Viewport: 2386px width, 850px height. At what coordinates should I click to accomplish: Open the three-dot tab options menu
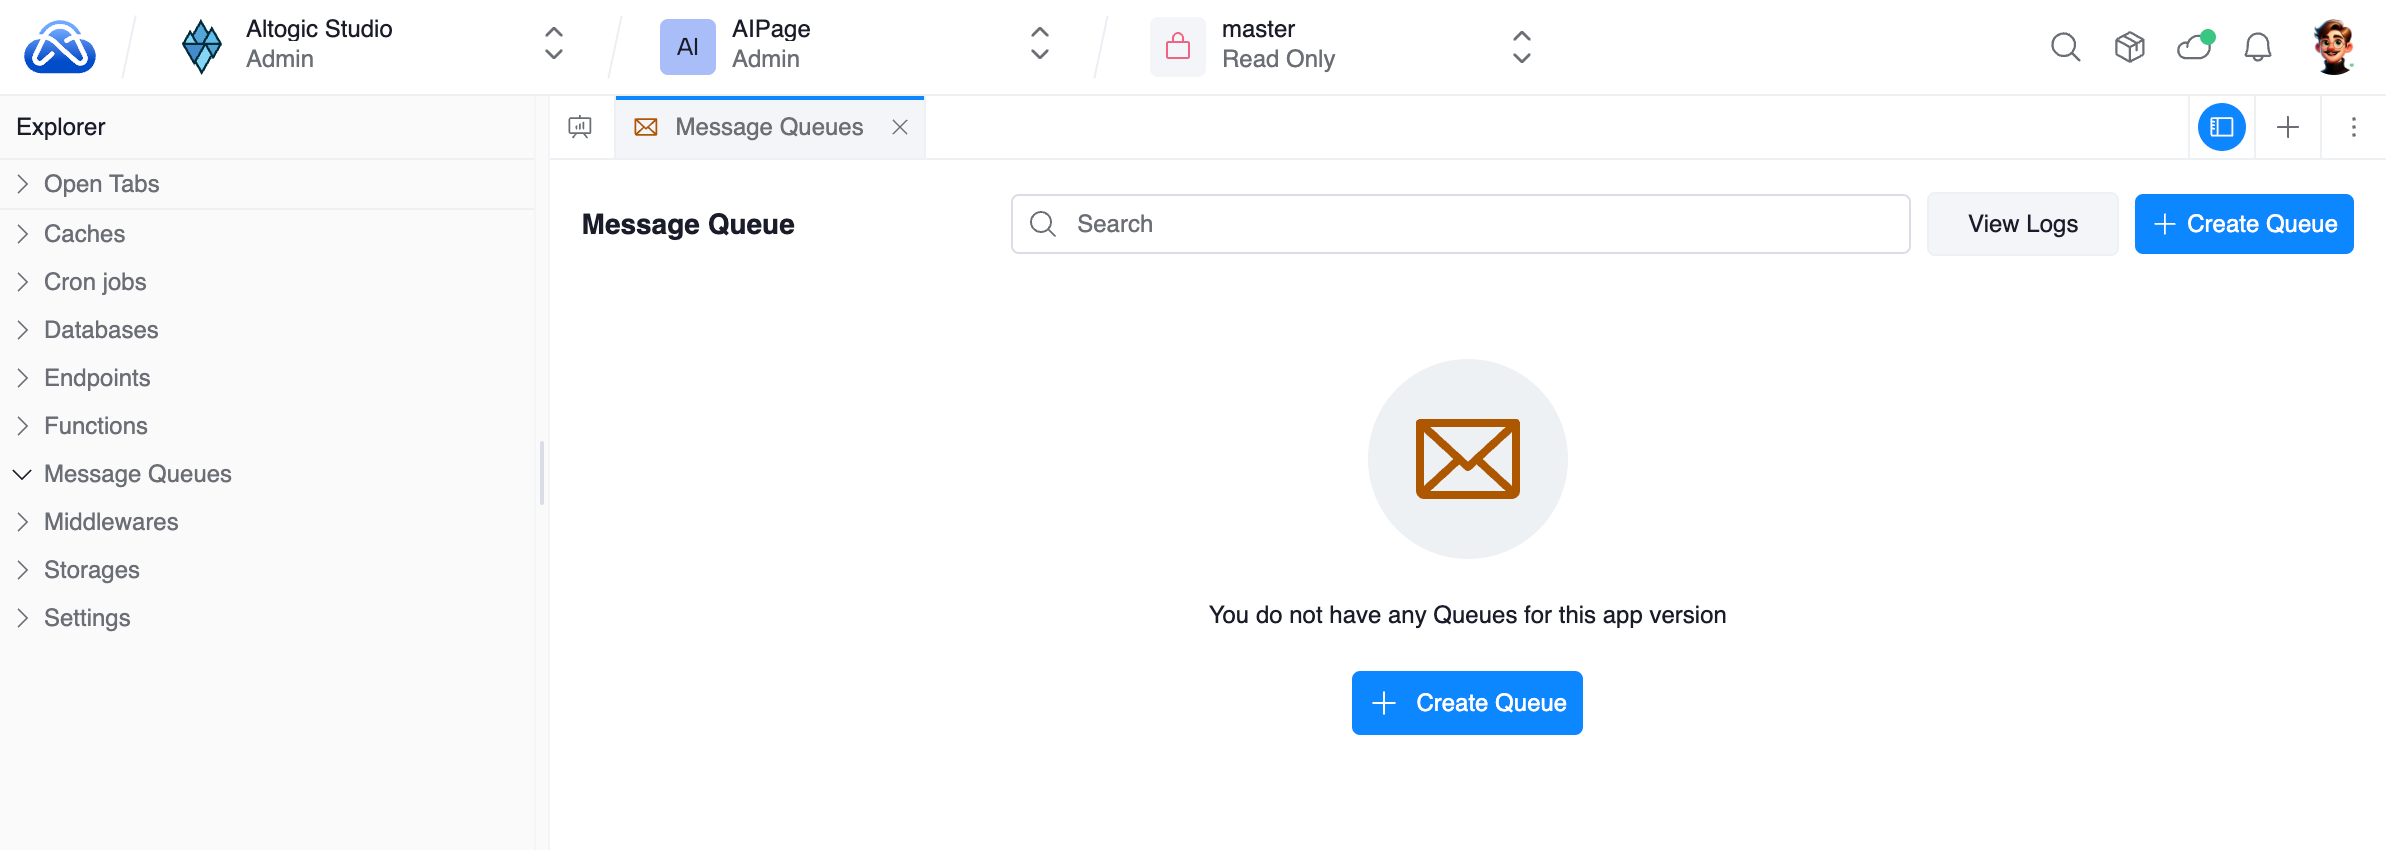click(x=2353, y=127)
